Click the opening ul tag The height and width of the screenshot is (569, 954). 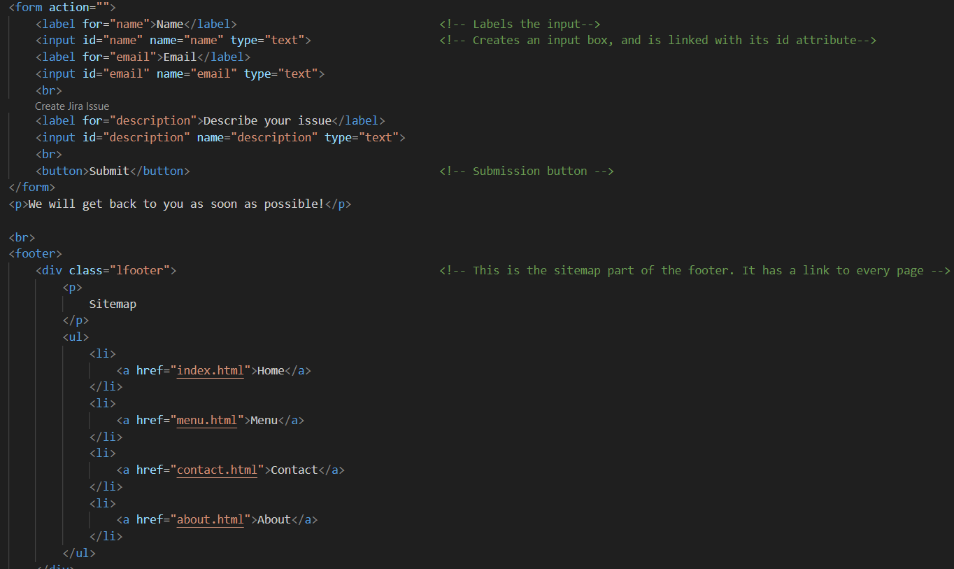(76, 337)
